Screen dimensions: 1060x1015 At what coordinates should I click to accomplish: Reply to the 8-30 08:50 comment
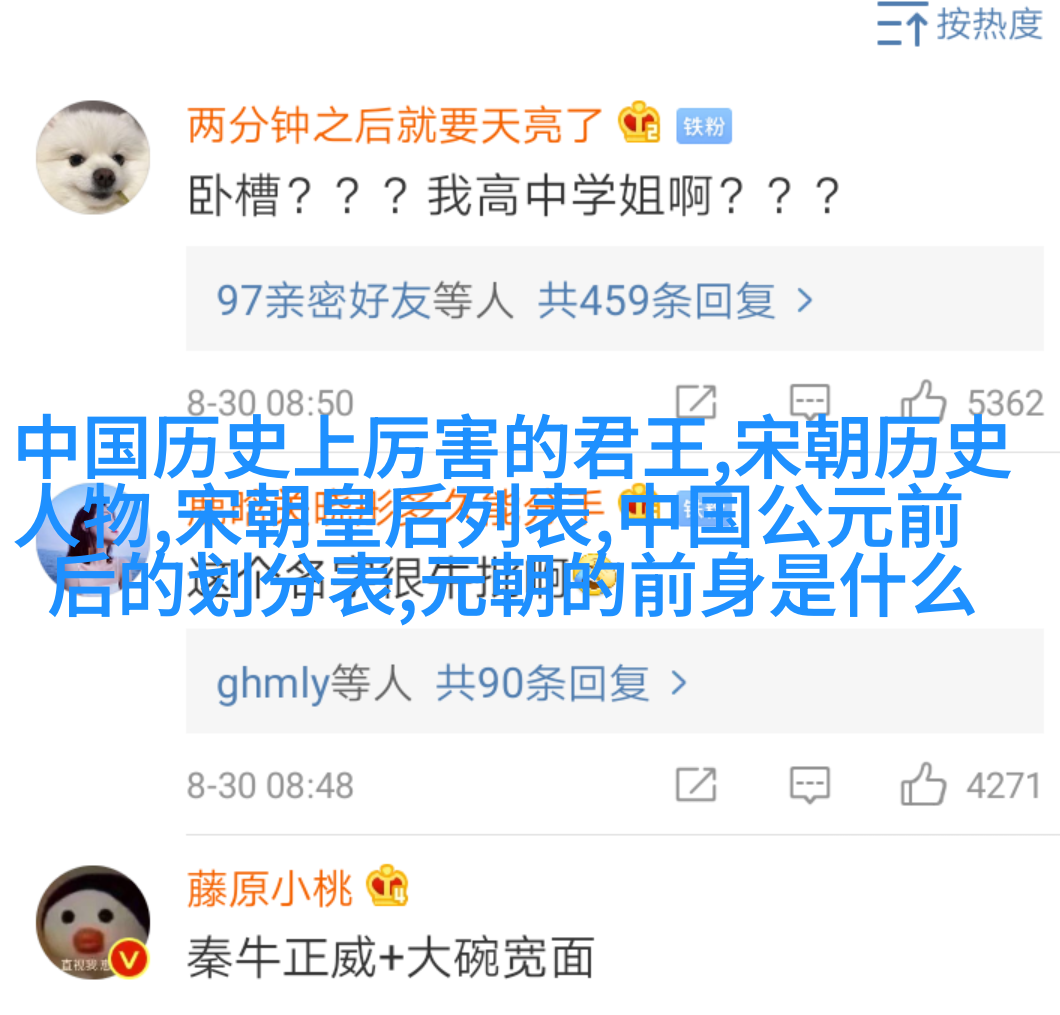click(x=809, y=402)
